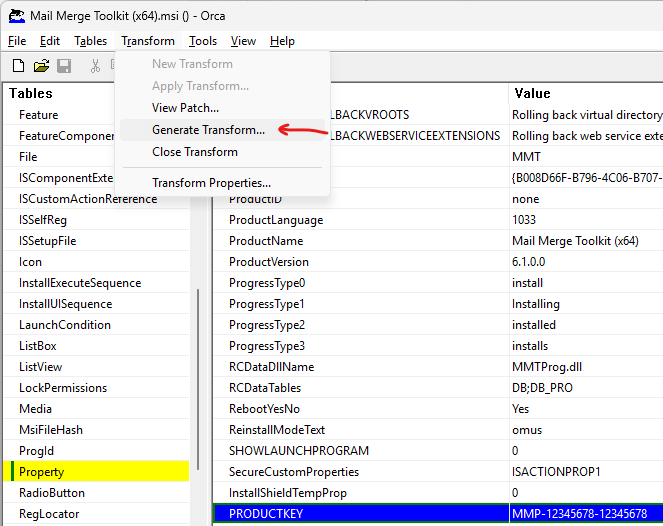The width and height of the screenshot is (663, 526).
Task: Select the Feature table
Action: tap(38, 115)
